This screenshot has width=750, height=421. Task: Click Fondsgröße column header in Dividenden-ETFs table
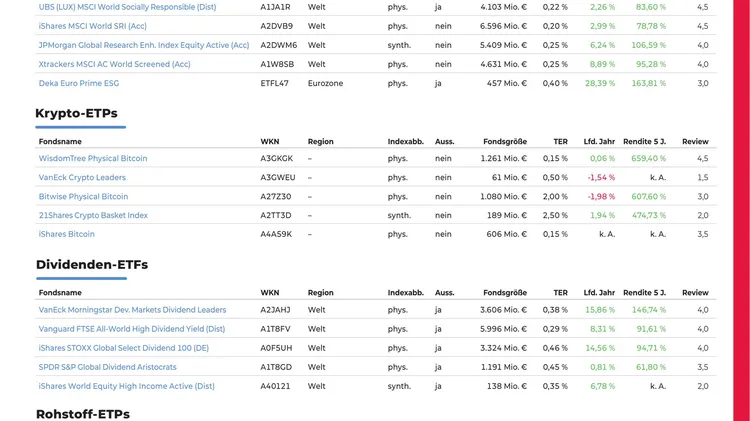point(504,293)
